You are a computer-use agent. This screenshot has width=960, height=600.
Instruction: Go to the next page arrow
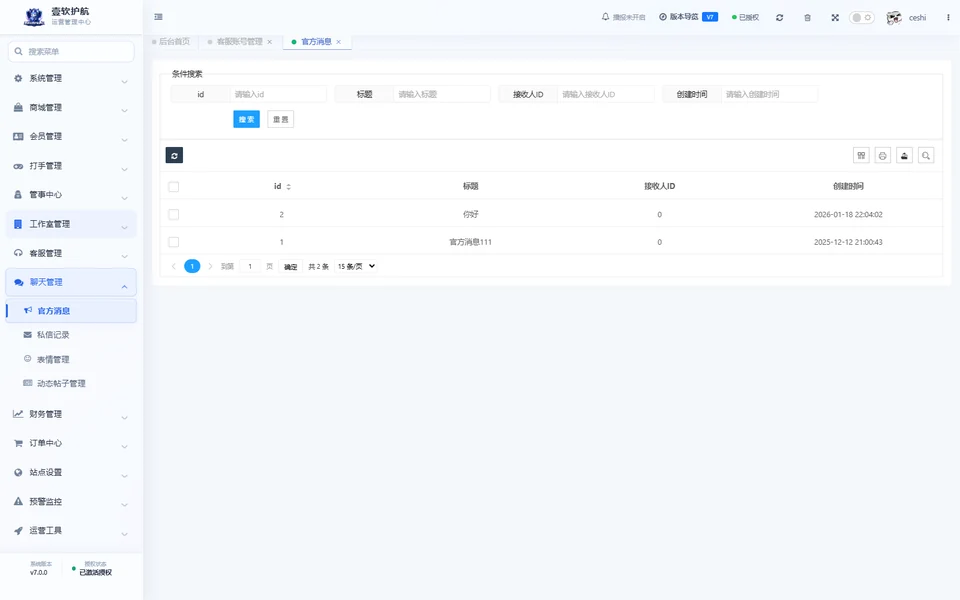(x=210, y=266)
